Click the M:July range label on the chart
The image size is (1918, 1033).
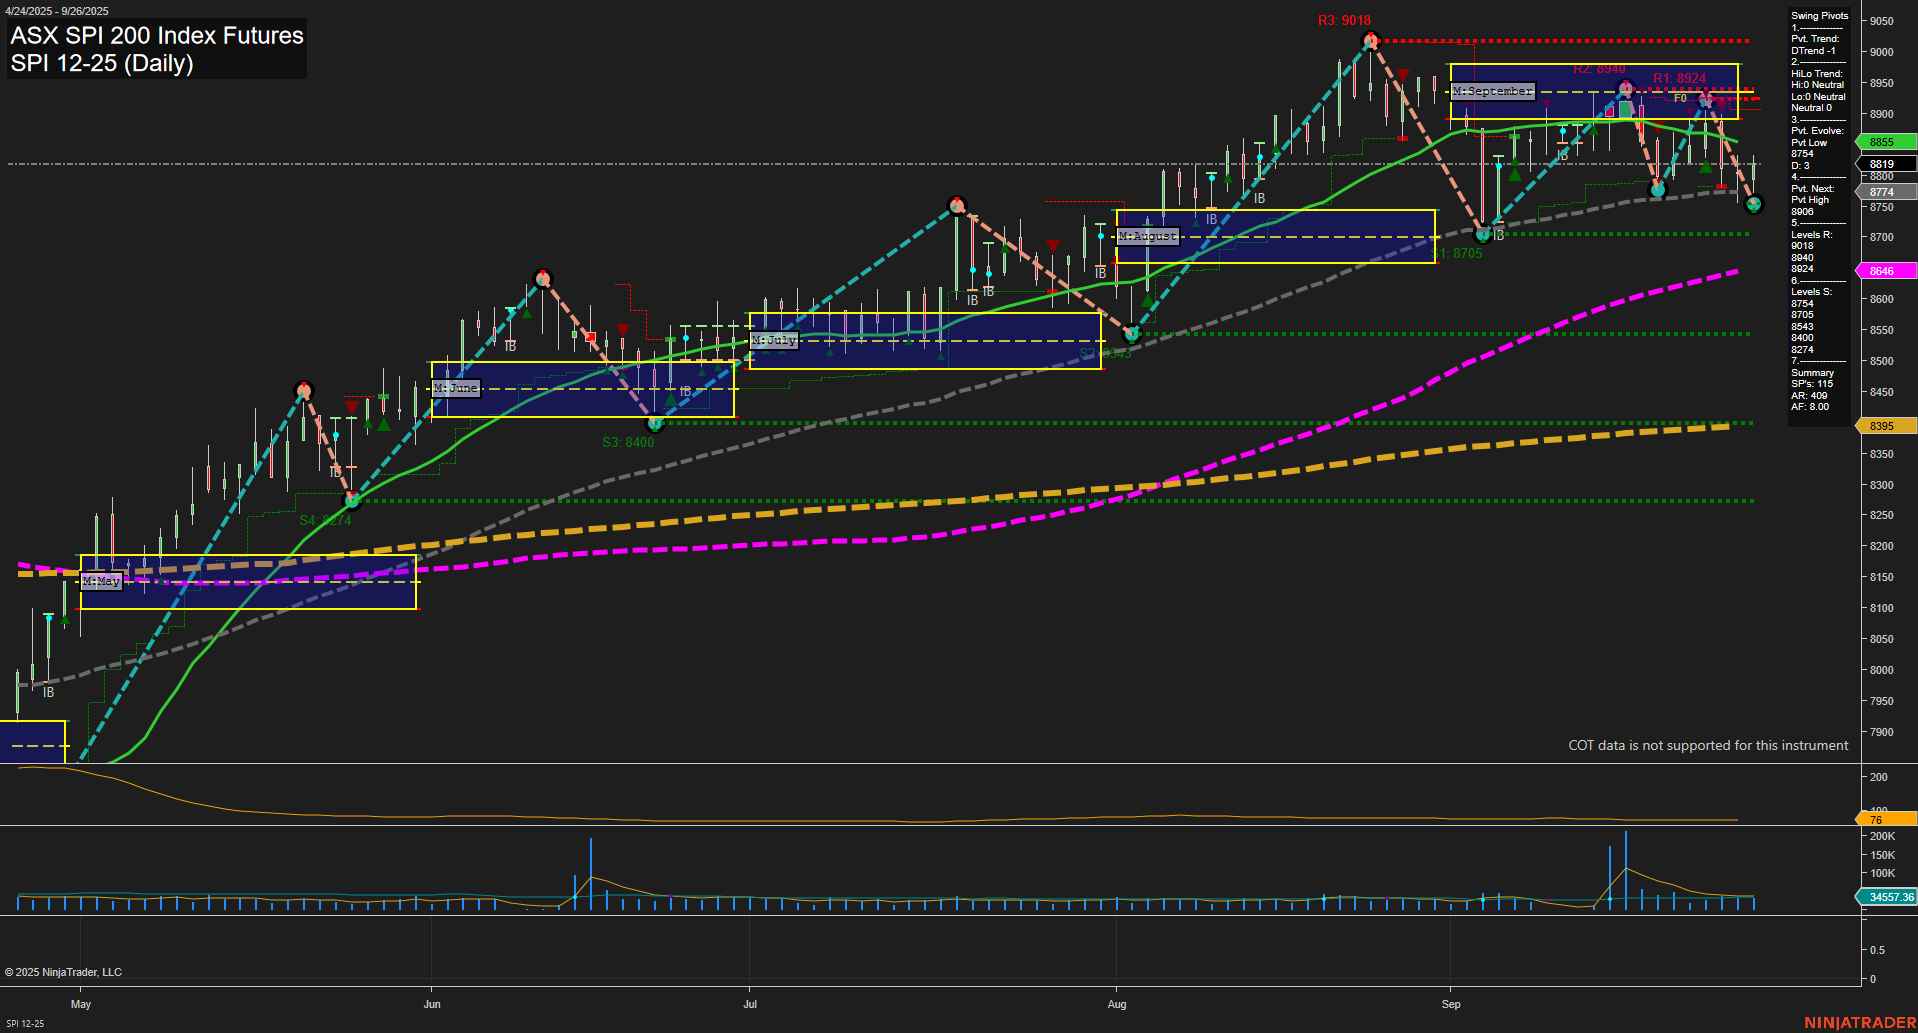(x=774, y=340)
